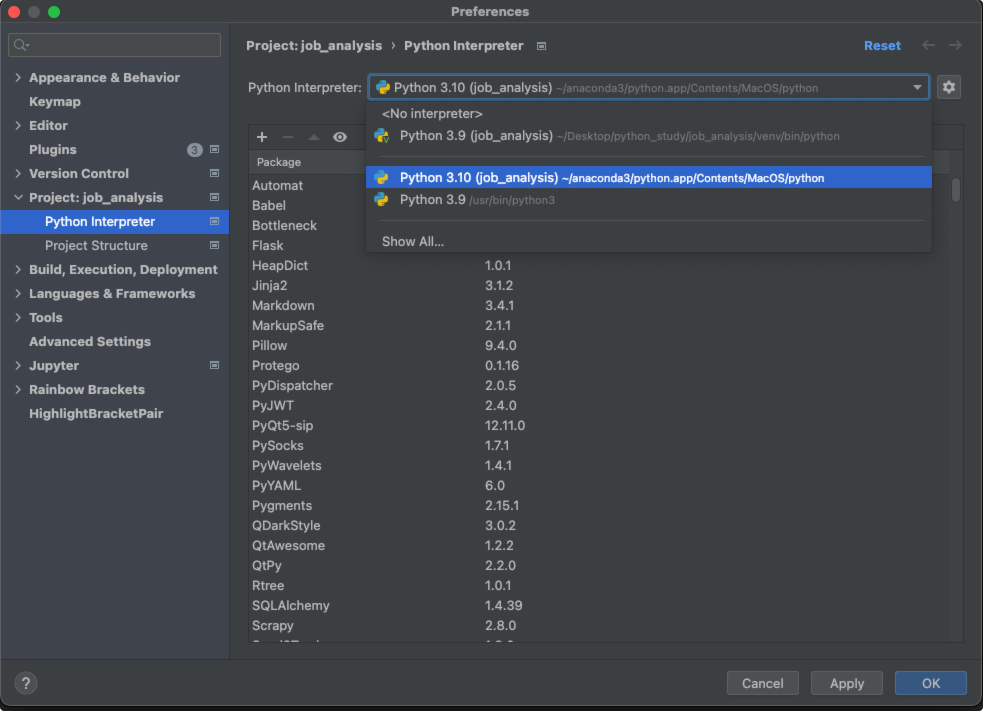Click the Apply button

846,683
